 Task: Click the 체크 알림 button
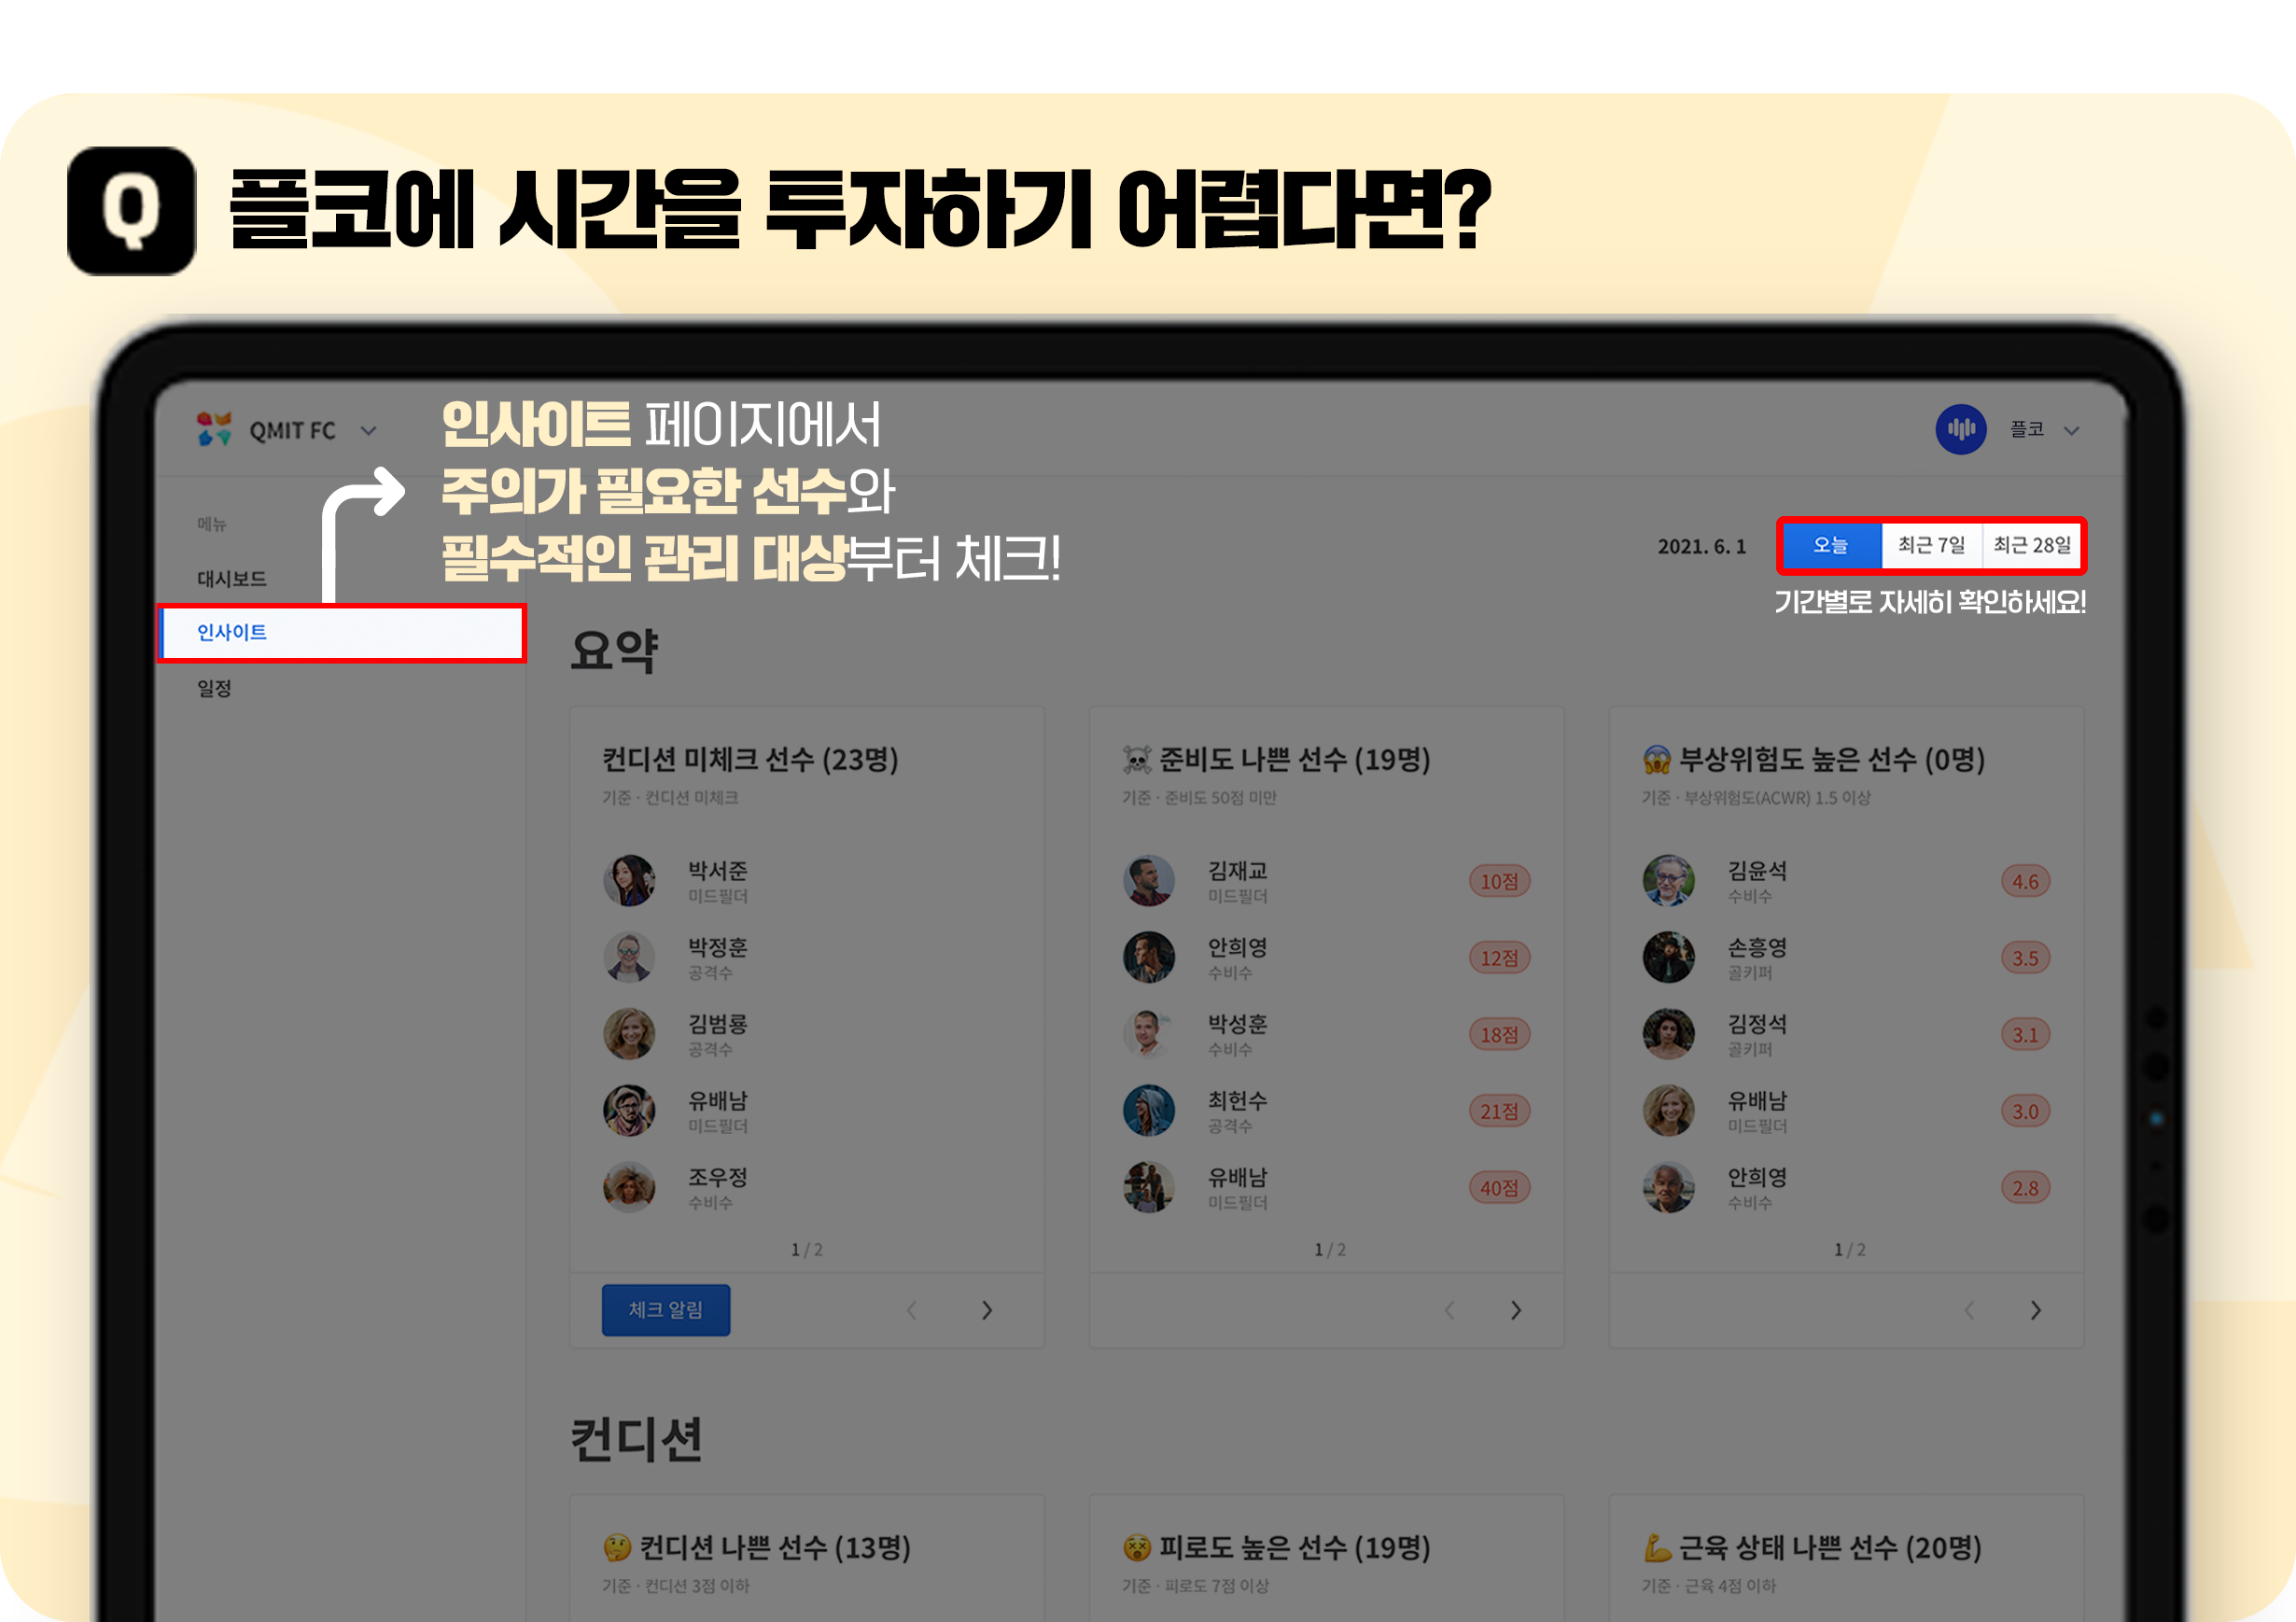(x=666, y=1310)
